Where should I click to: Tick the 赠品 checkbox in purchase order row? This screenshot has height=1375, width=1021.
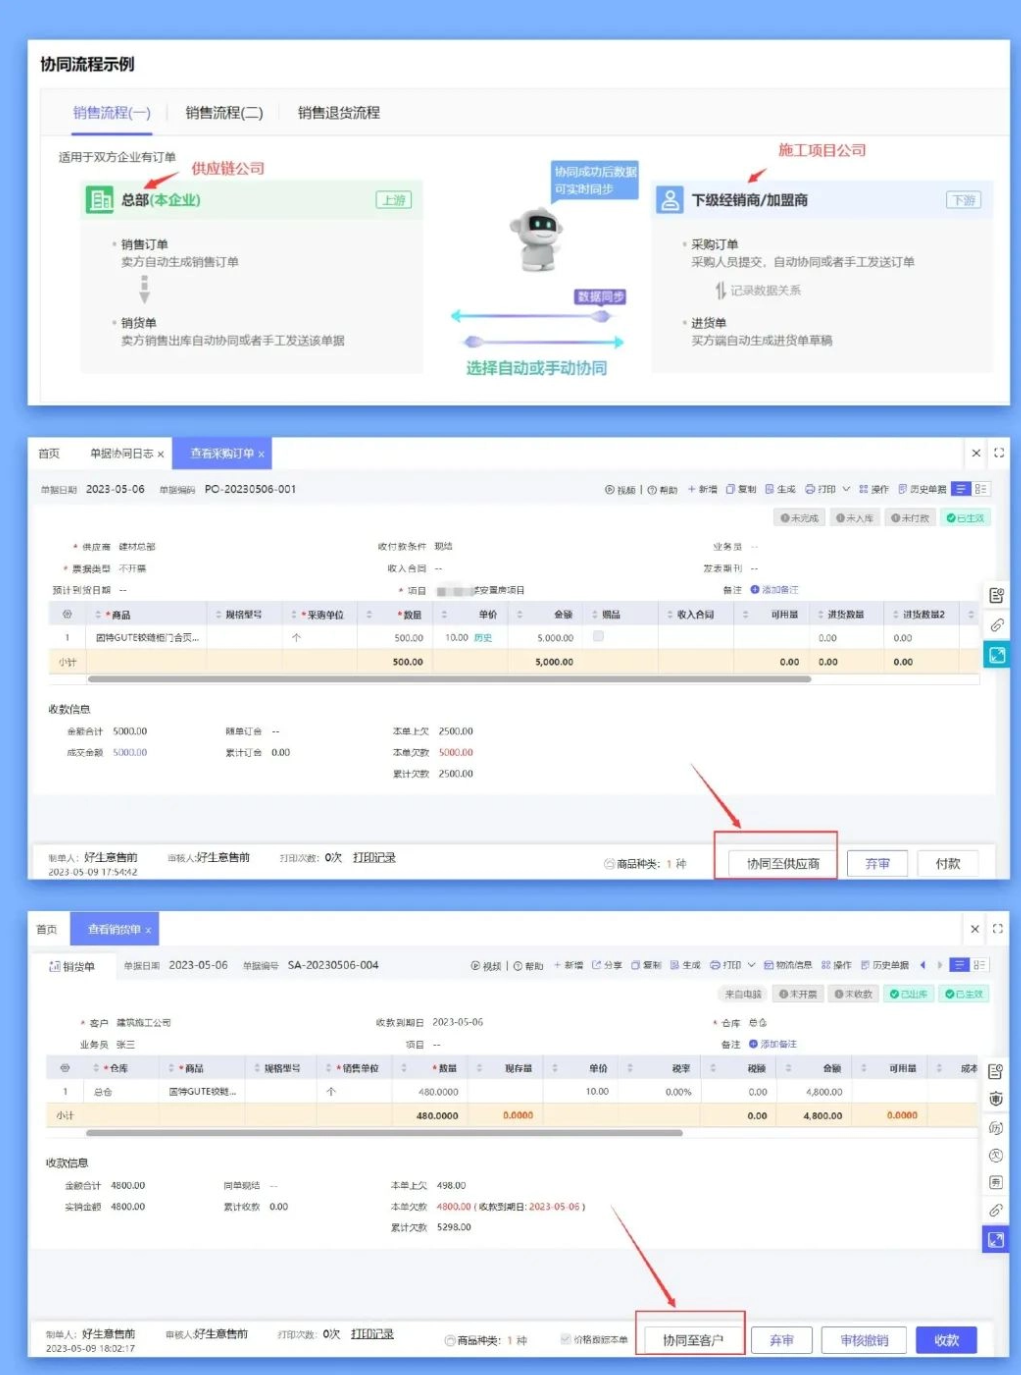click(x=598, y=636)
